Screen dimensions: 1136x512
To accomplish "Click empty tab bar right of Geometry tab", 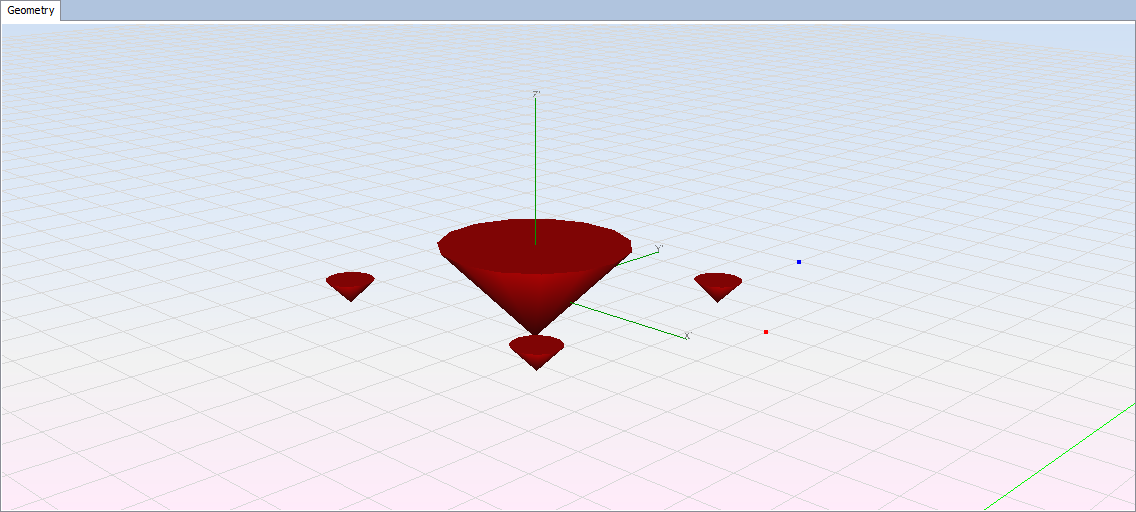I will point(600,11).
